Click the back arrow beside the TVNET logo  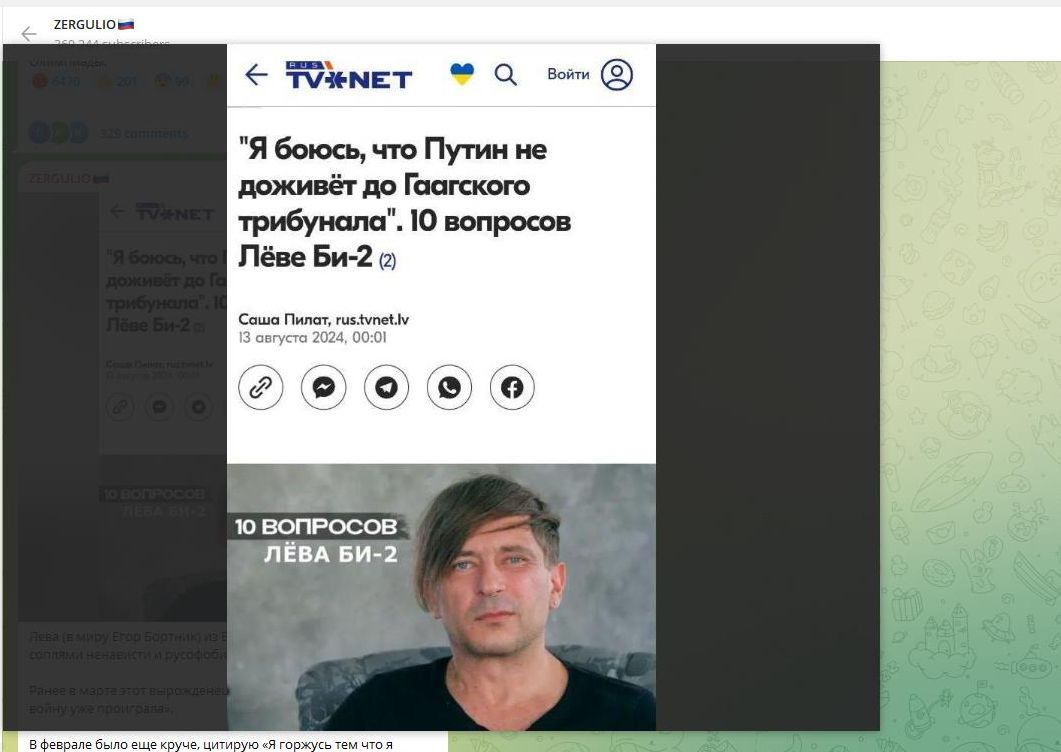click(x=256, y=74)
